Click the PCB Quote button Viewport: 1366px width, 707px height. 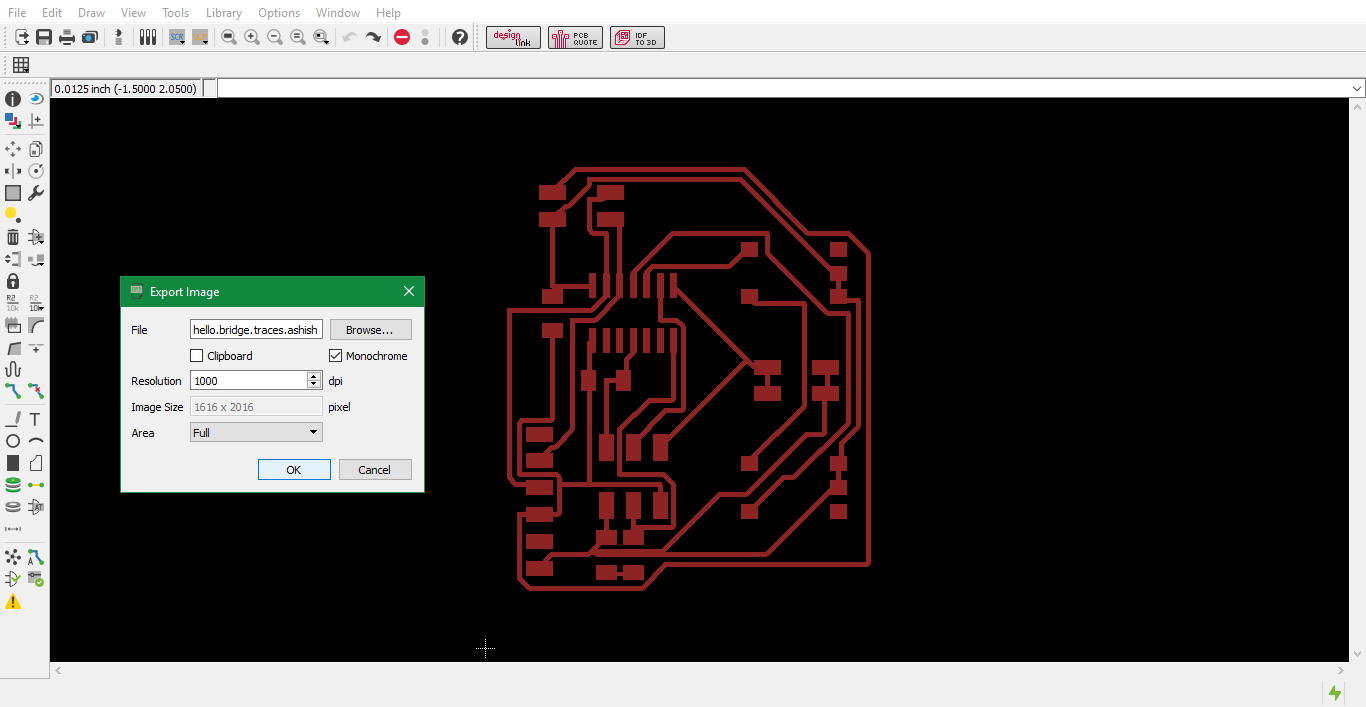(x=575, y=37)
